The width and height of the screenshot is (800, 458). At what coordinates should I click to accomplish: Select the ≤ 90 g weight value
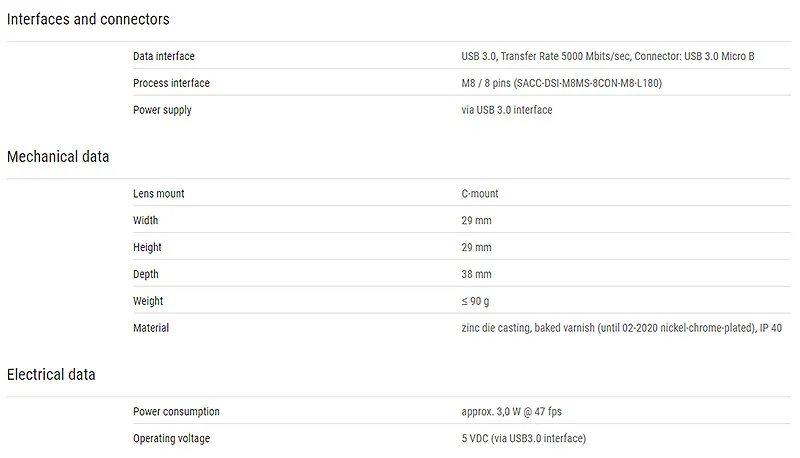pyautogui.click(x=476, y=301)
